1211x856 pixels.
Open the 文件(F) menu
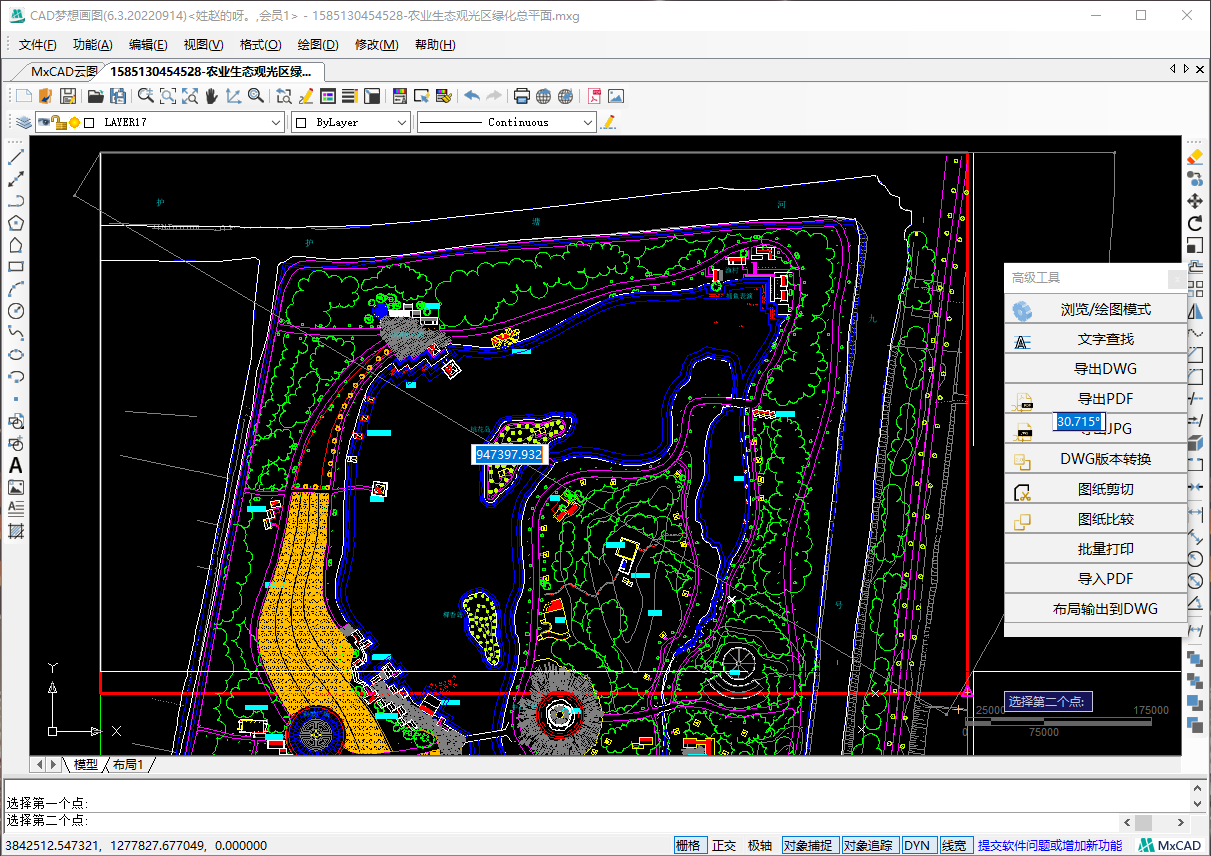38,45
